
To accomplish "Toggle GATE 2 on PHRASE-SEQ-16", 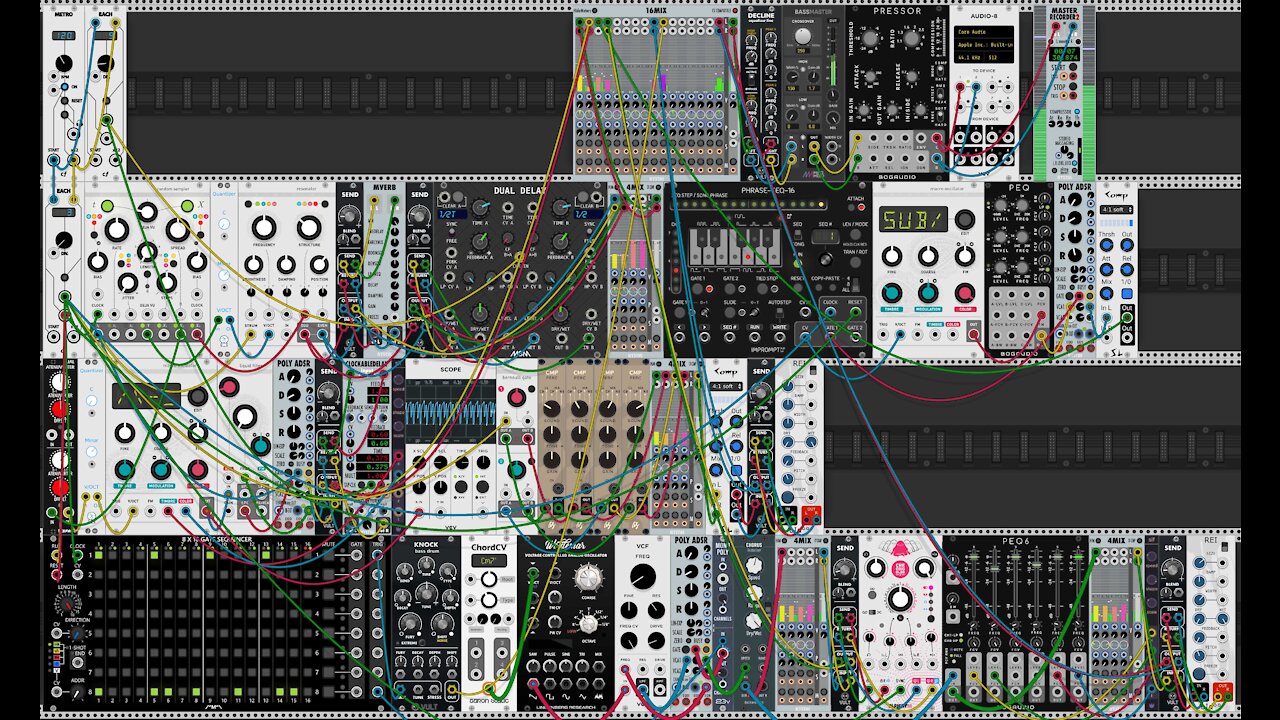I will tap(730, 289).
